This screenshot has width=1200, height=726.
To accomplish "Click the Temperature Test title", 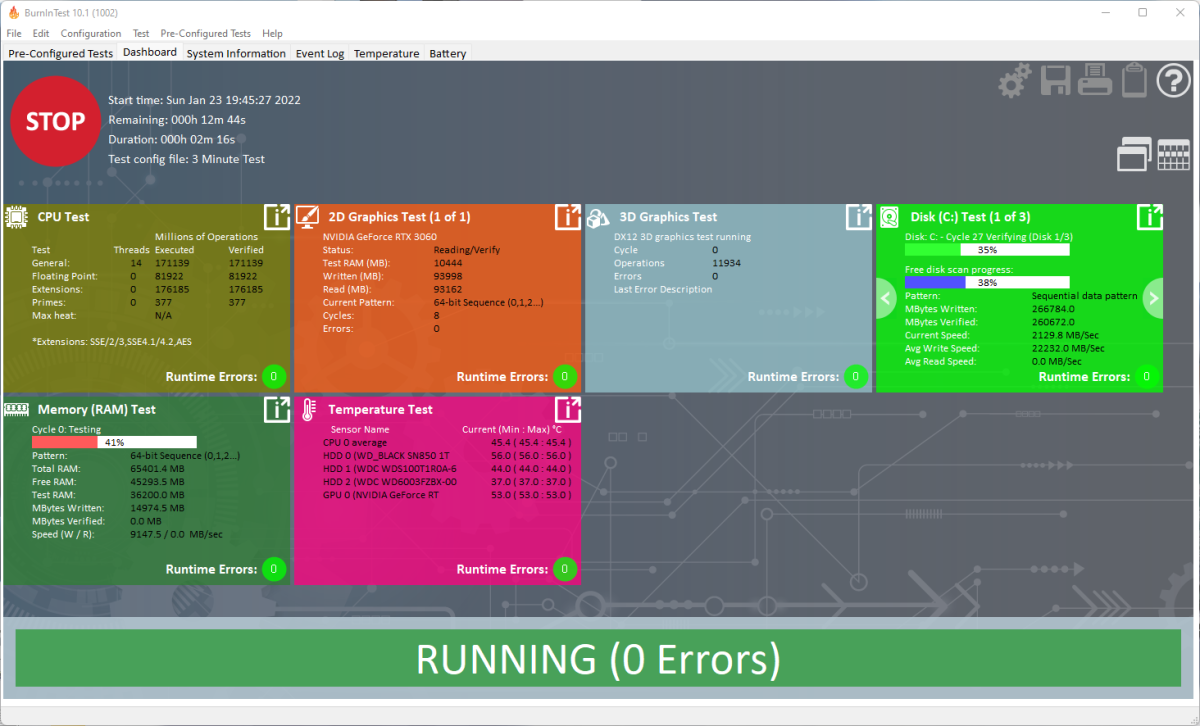I will 380,409.
